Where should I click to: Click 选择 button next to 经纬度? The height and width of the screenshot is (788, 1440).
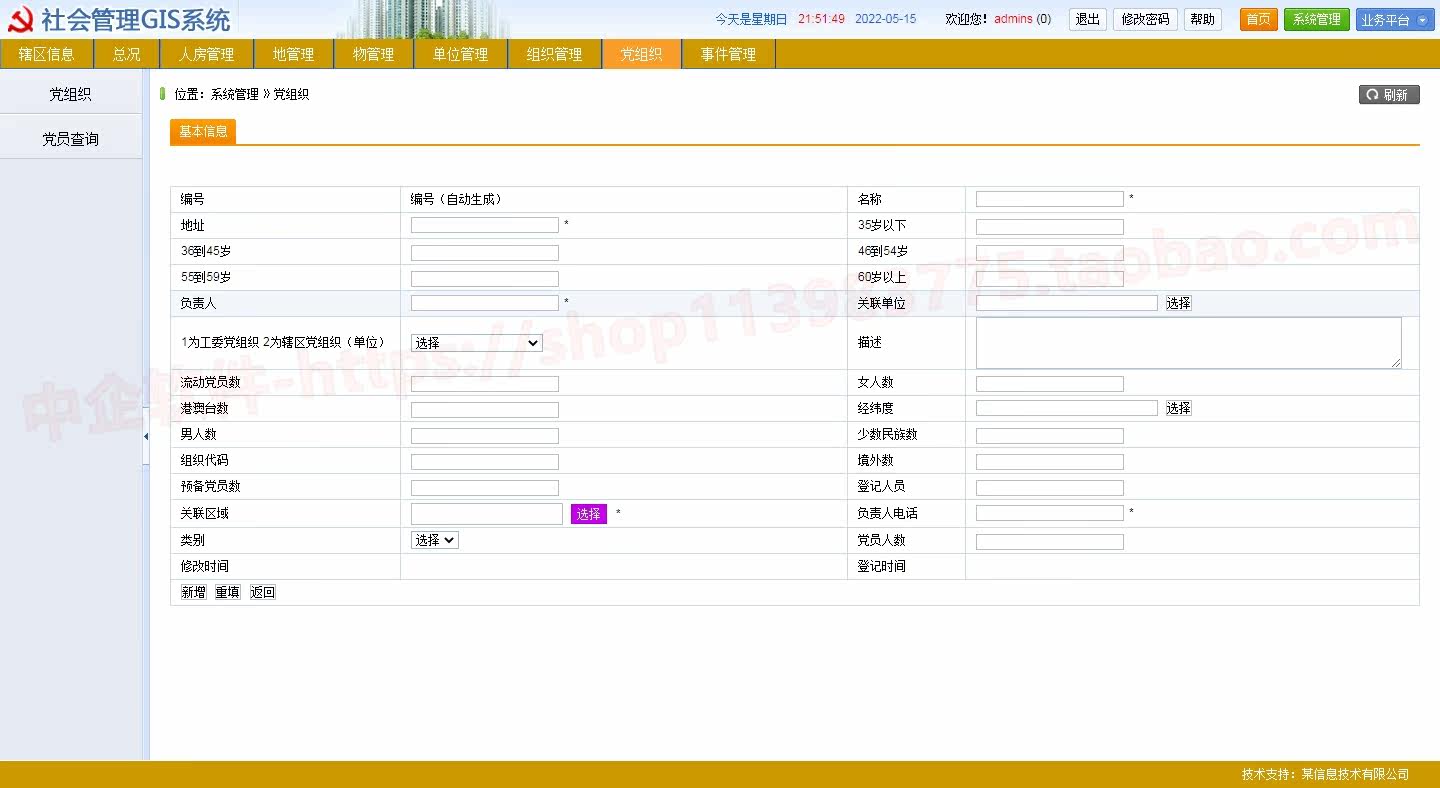coord(1179,408)
